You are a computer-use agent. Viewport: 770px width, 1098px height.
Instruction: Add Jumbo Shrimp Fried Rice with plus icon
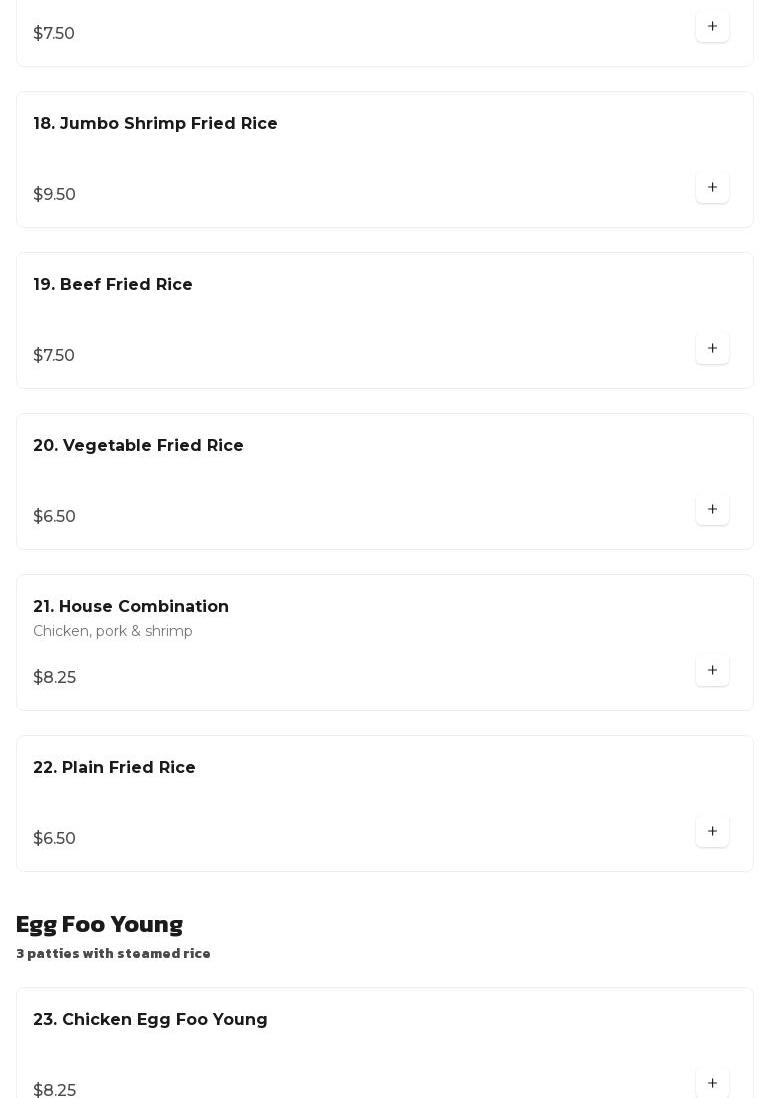pyautogui.click(x=712, y=188)
